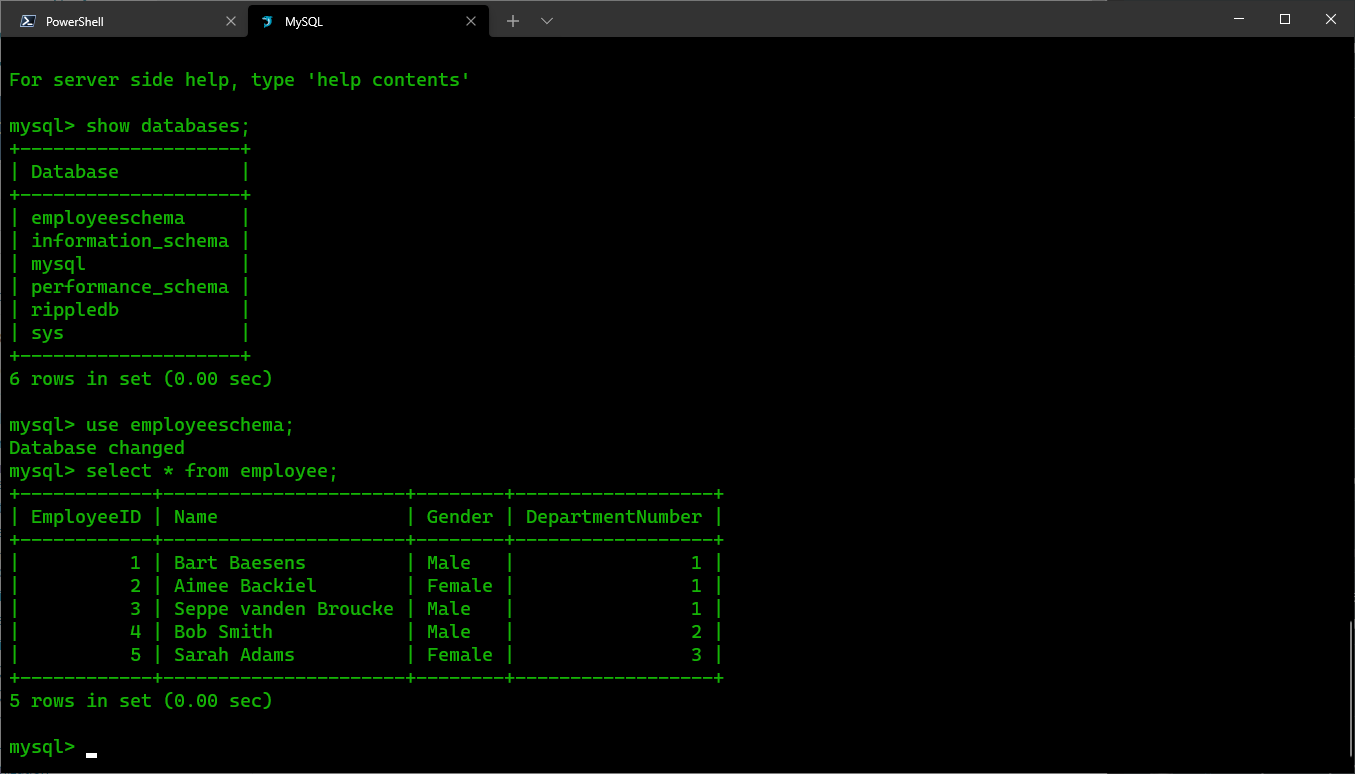Open a new tab with the plus icon
This screenshot has height=774, width=1355.
513,20
